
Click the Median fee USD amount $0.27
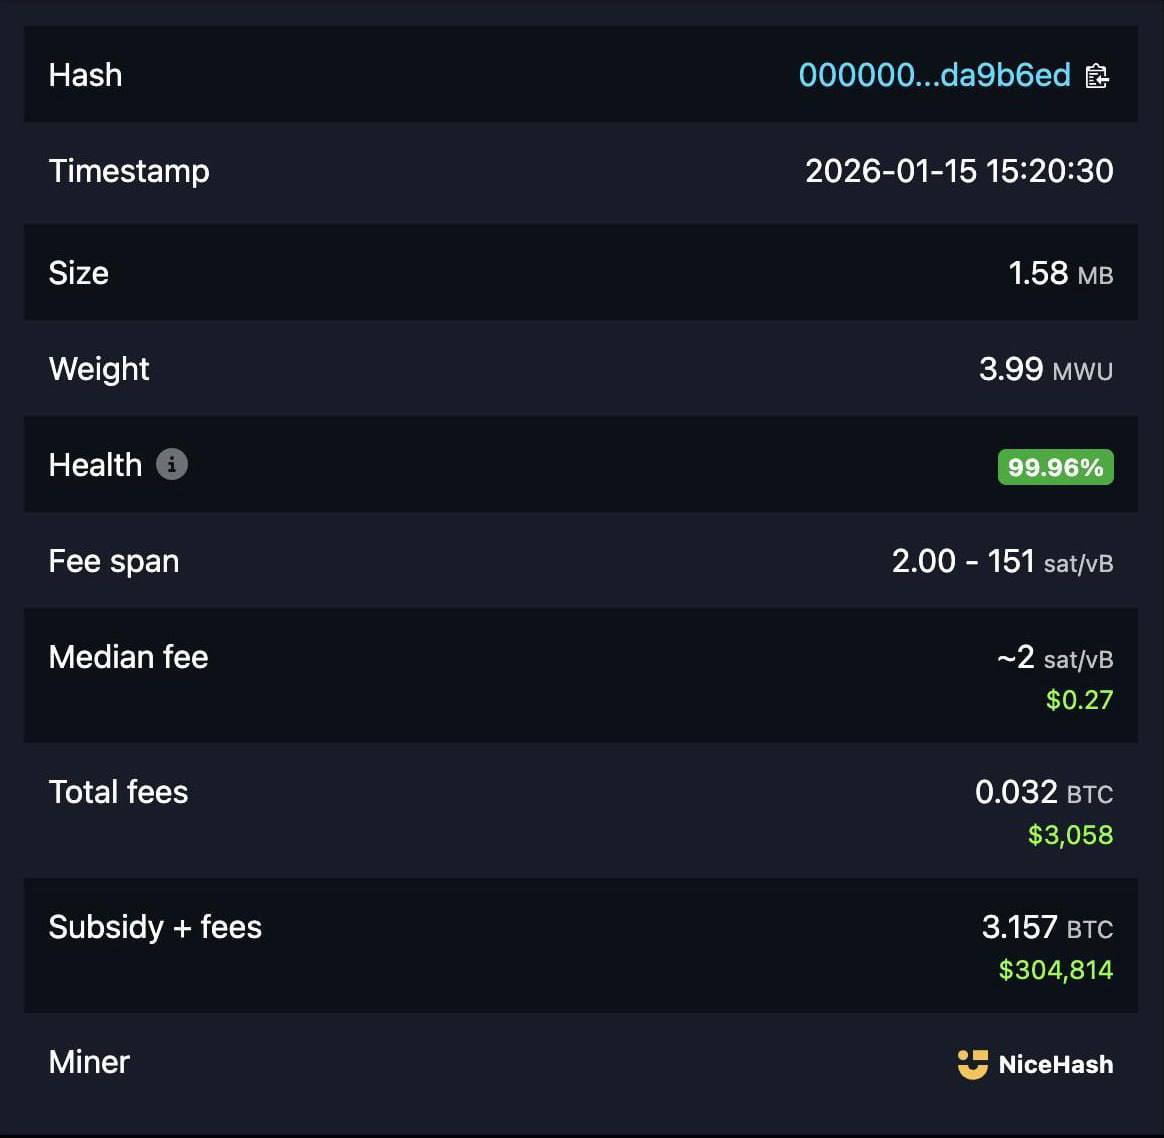pyautogui.click(x=1079, y=699)
